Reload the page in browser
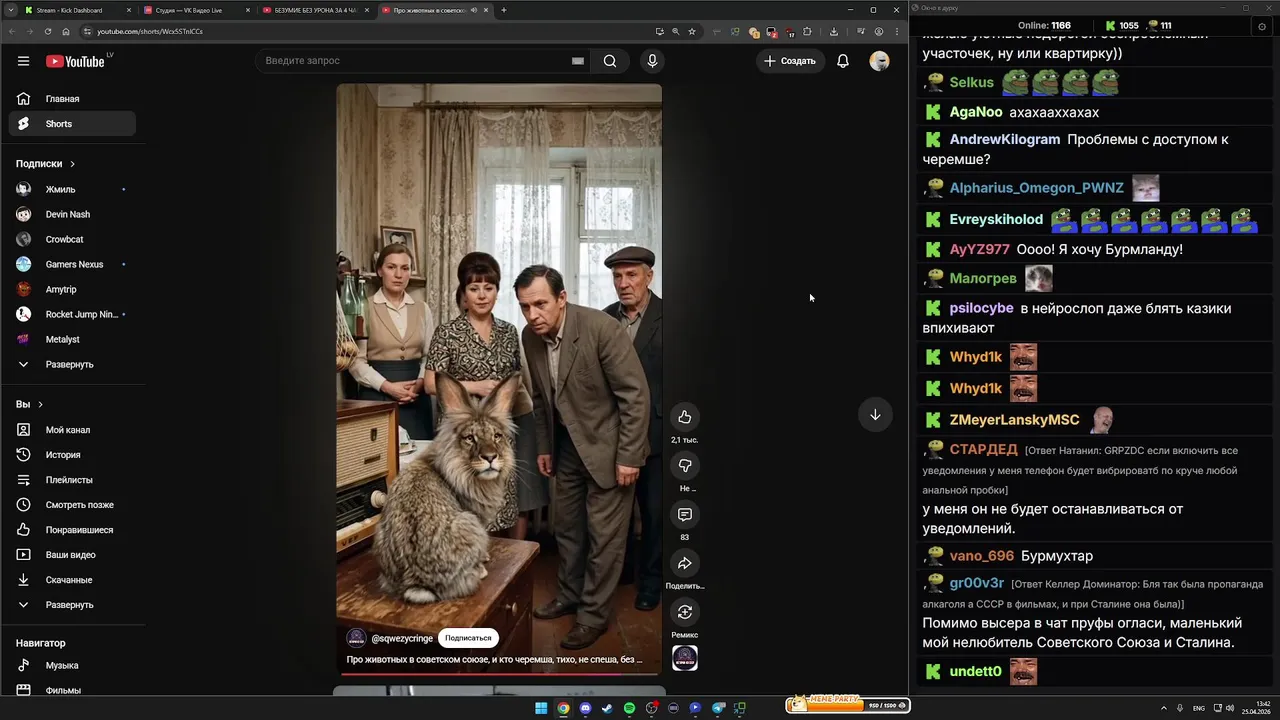1280x720 pixels. (48, 31)
